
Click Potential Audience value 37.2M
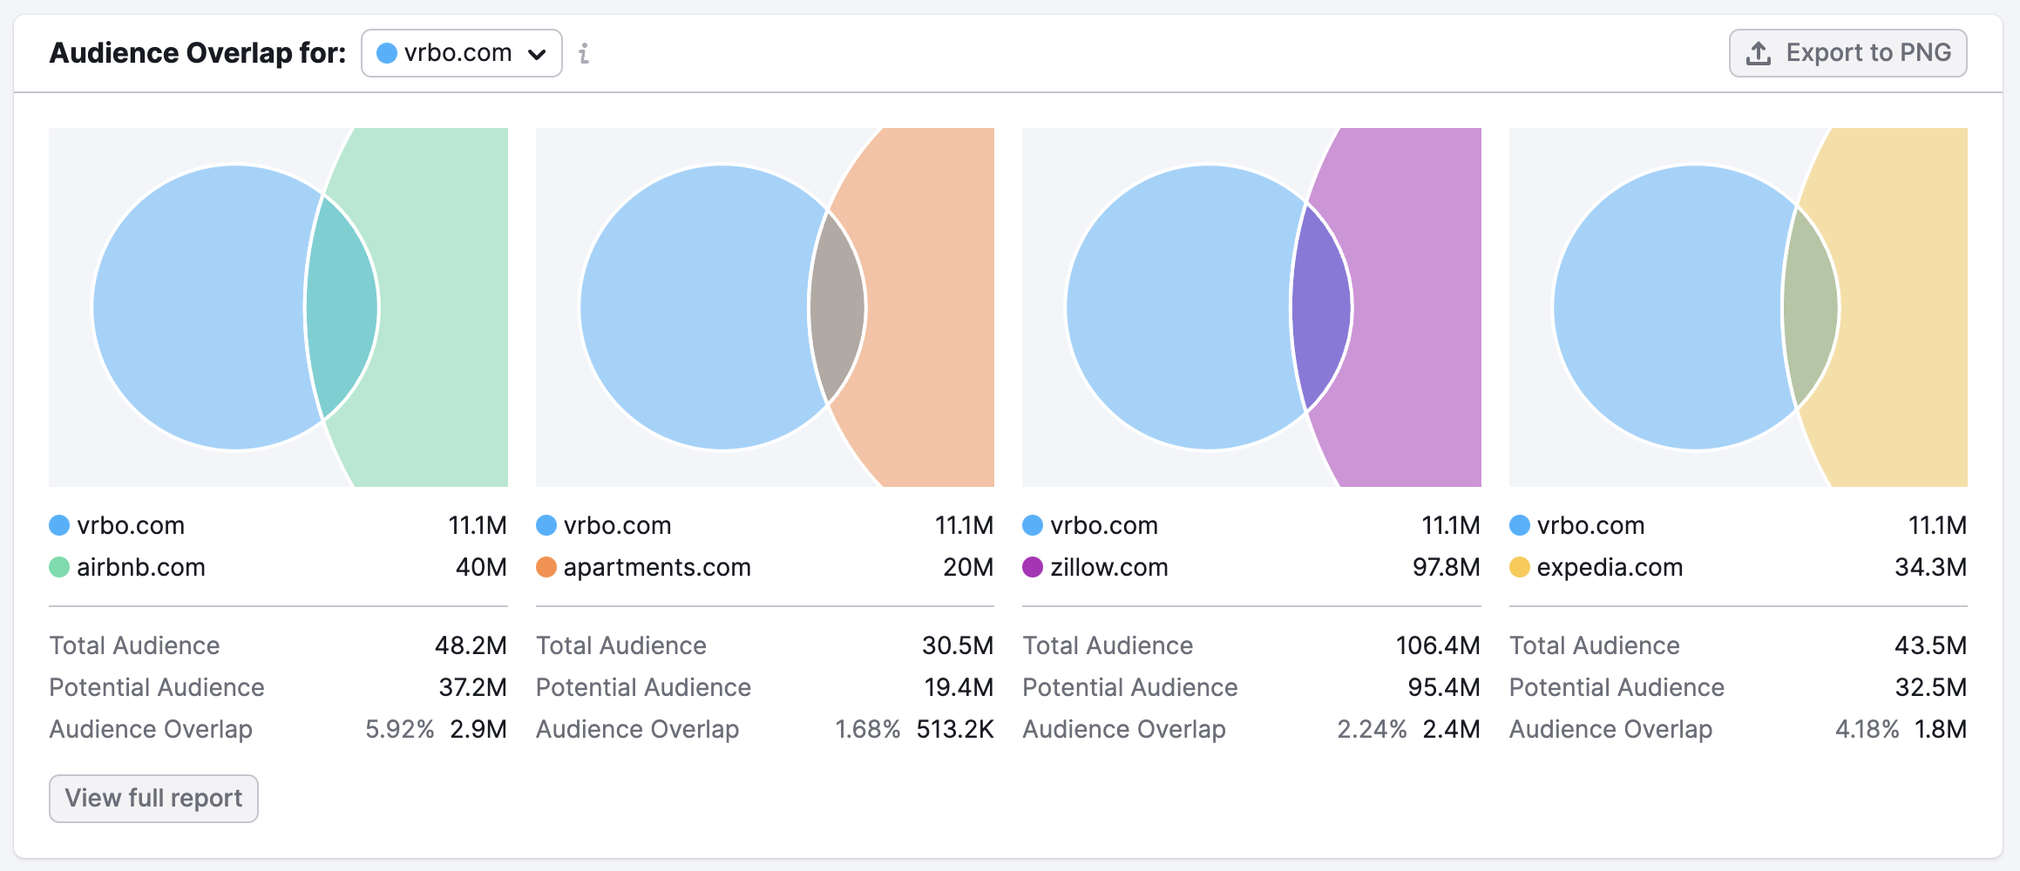[473, 687]
